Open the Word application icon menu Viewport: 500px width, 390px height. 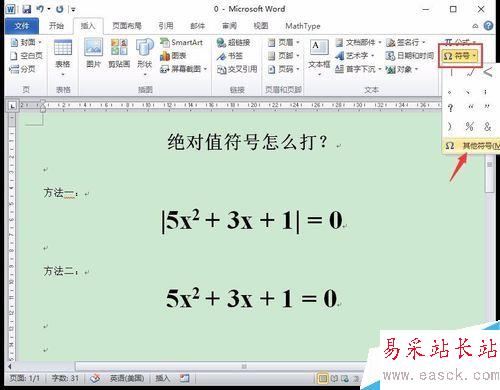pyautogui.click(x=10, y=9)
